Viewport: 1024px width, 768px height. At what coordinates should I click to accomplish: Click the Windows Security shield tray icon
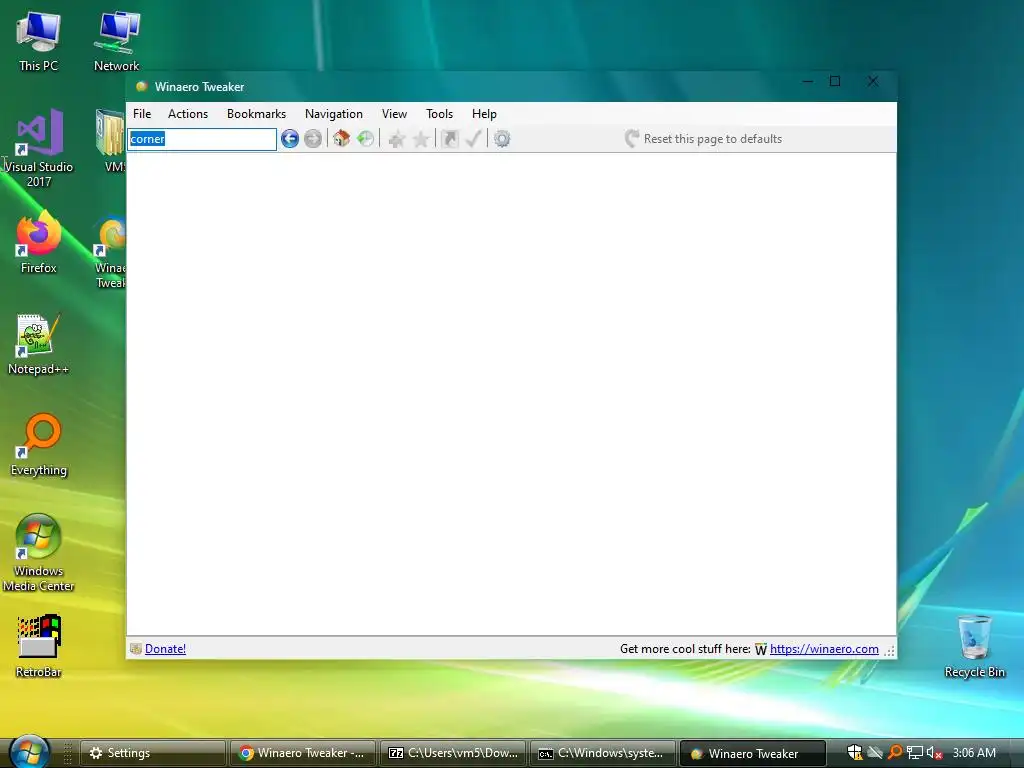pos(854,752)
